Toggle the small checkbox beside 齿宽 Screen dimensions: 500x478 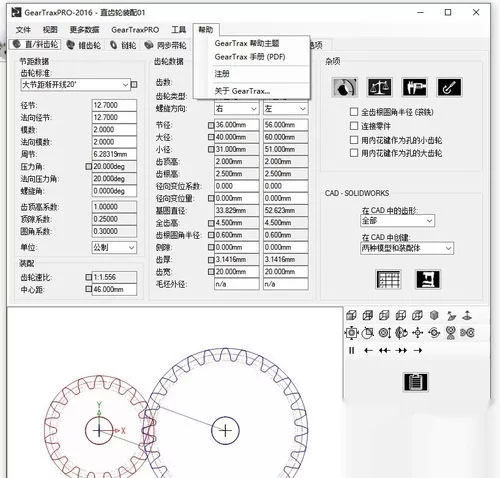(x=211, y=272)
